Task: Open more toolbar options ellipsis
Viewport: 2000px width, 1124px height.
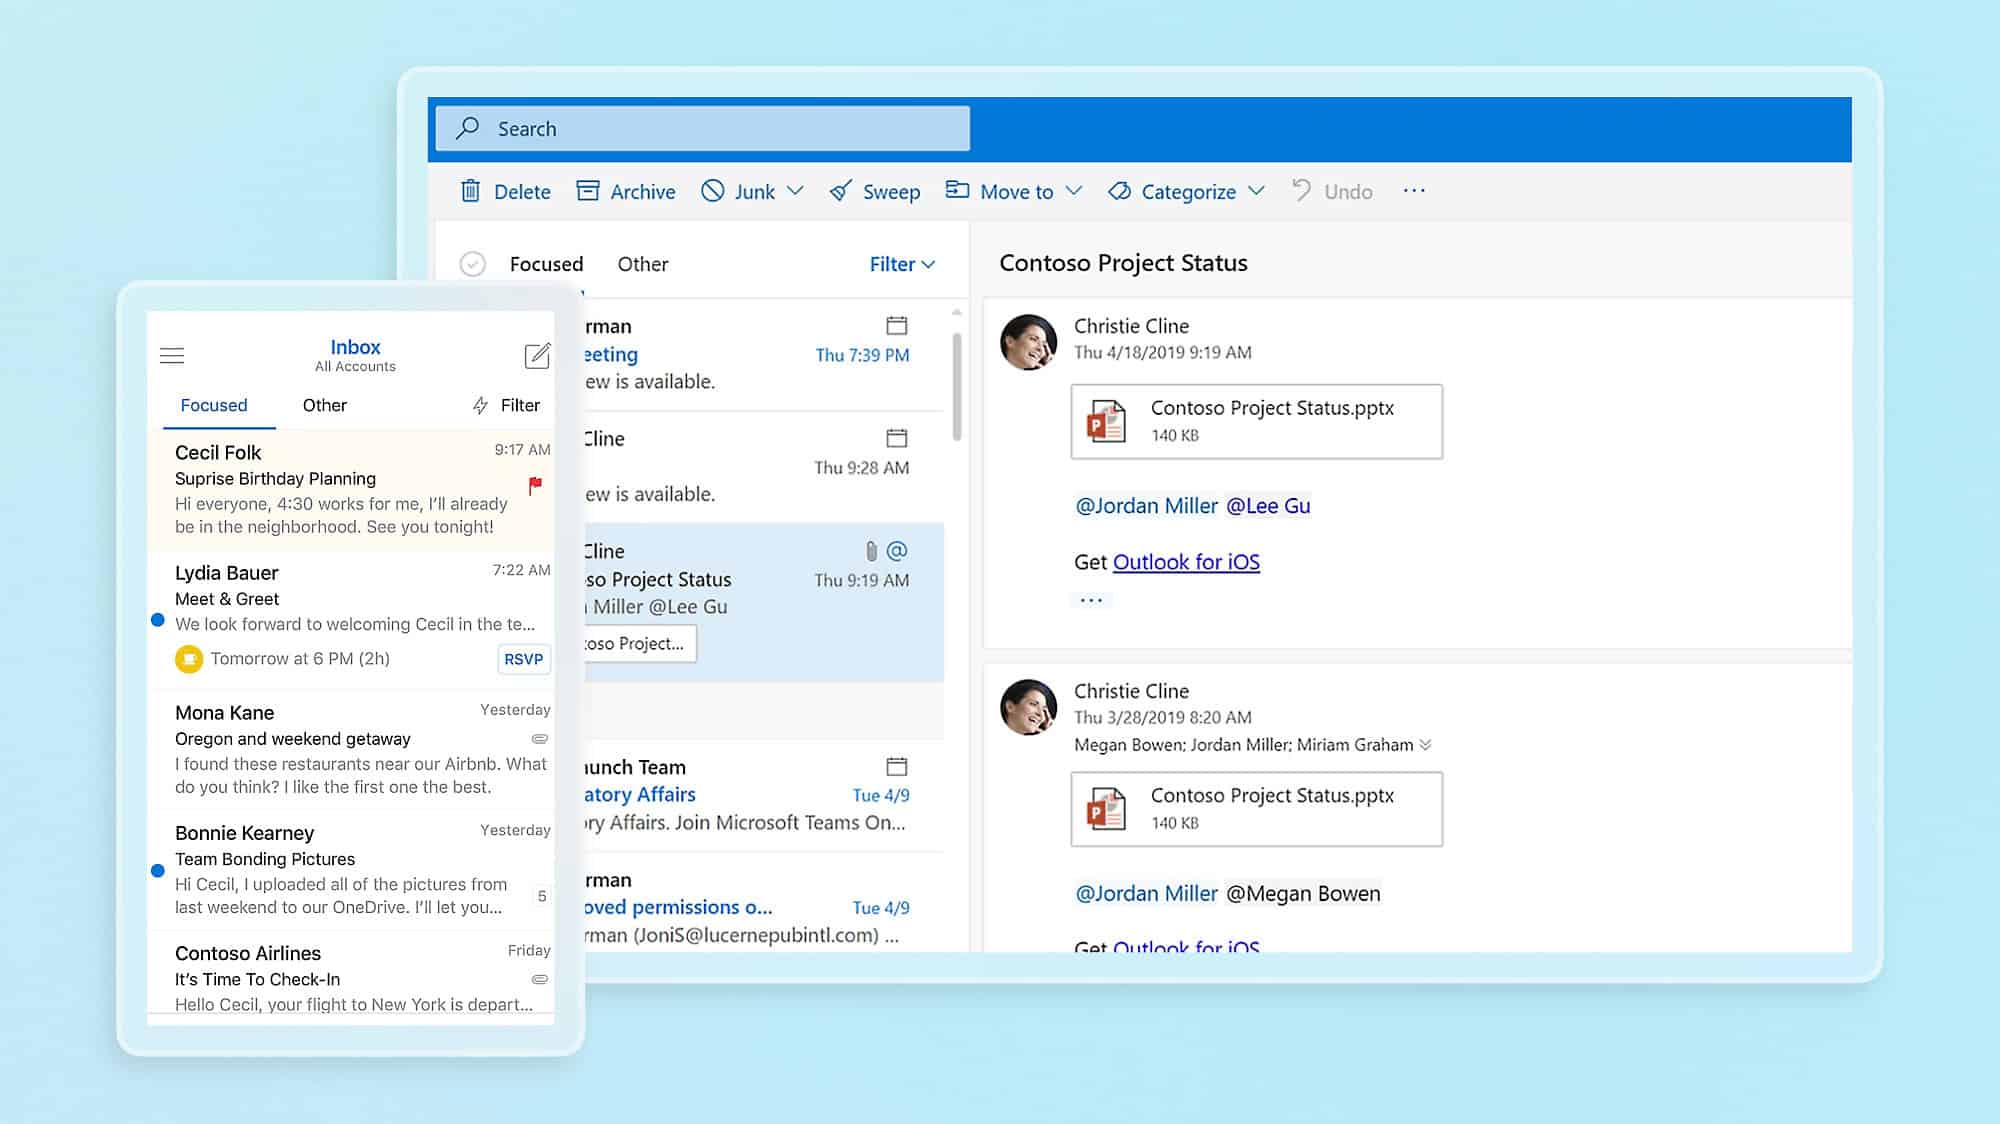Action: 1414,190
